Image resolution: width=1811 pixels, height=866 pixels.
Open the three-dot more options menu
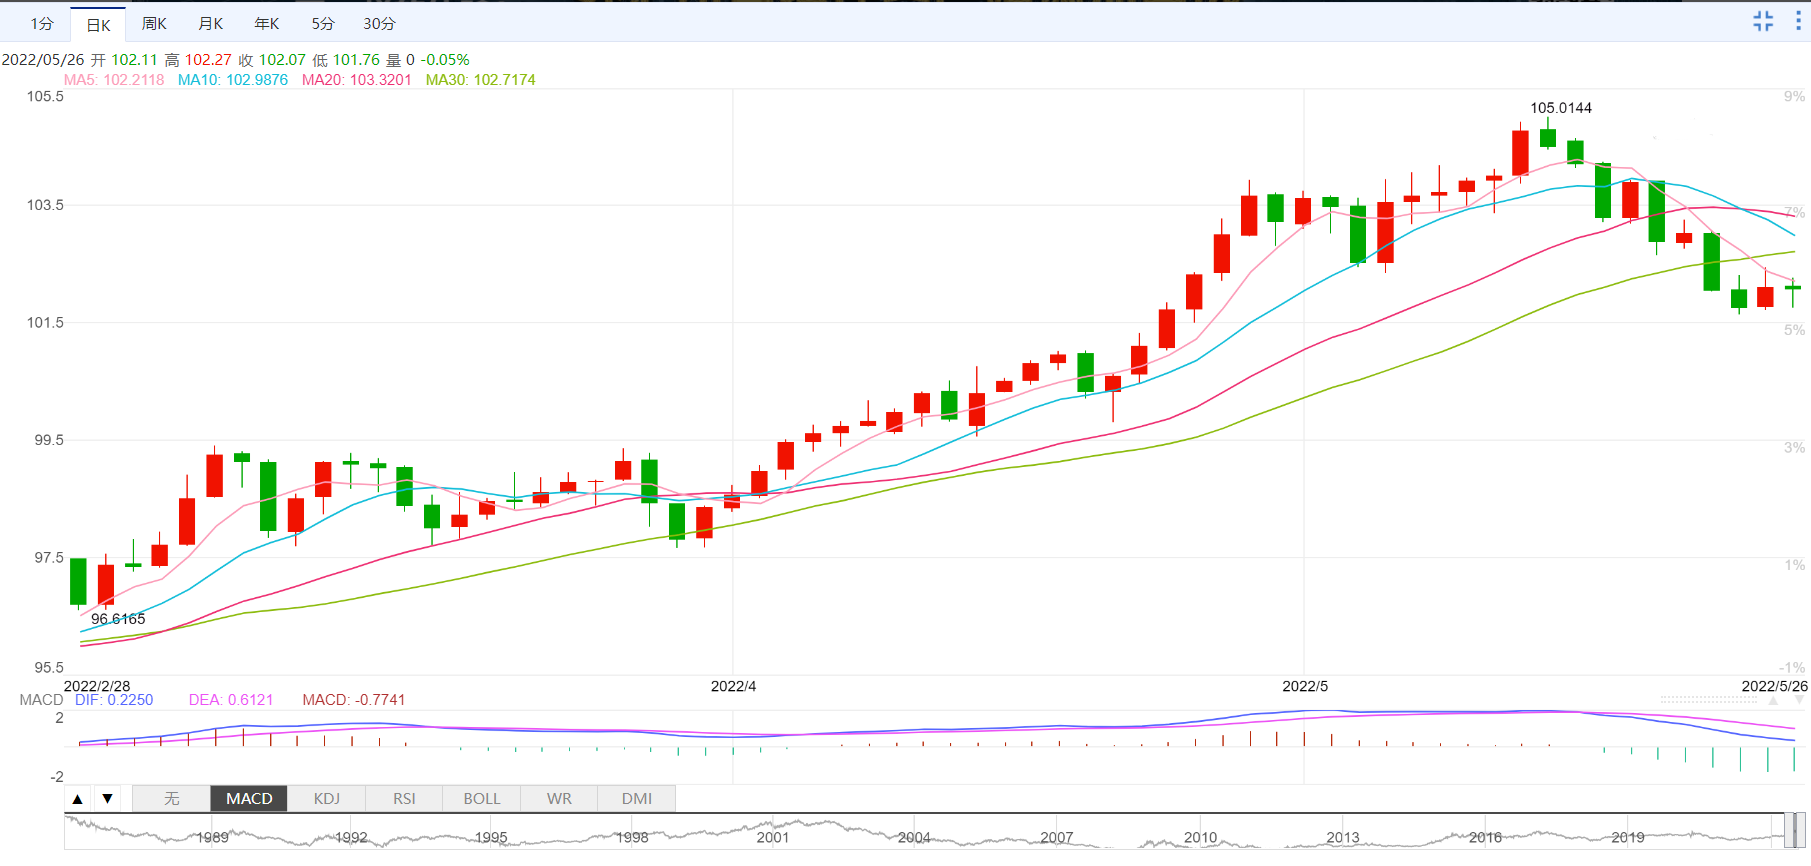click(x=1798, y=21)
